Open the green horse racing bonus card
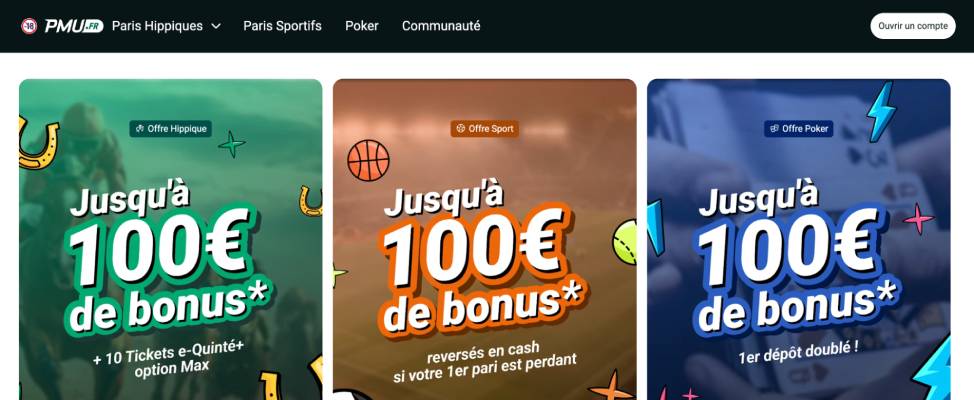This screenshot has height=400, width=974. (171, 239)
